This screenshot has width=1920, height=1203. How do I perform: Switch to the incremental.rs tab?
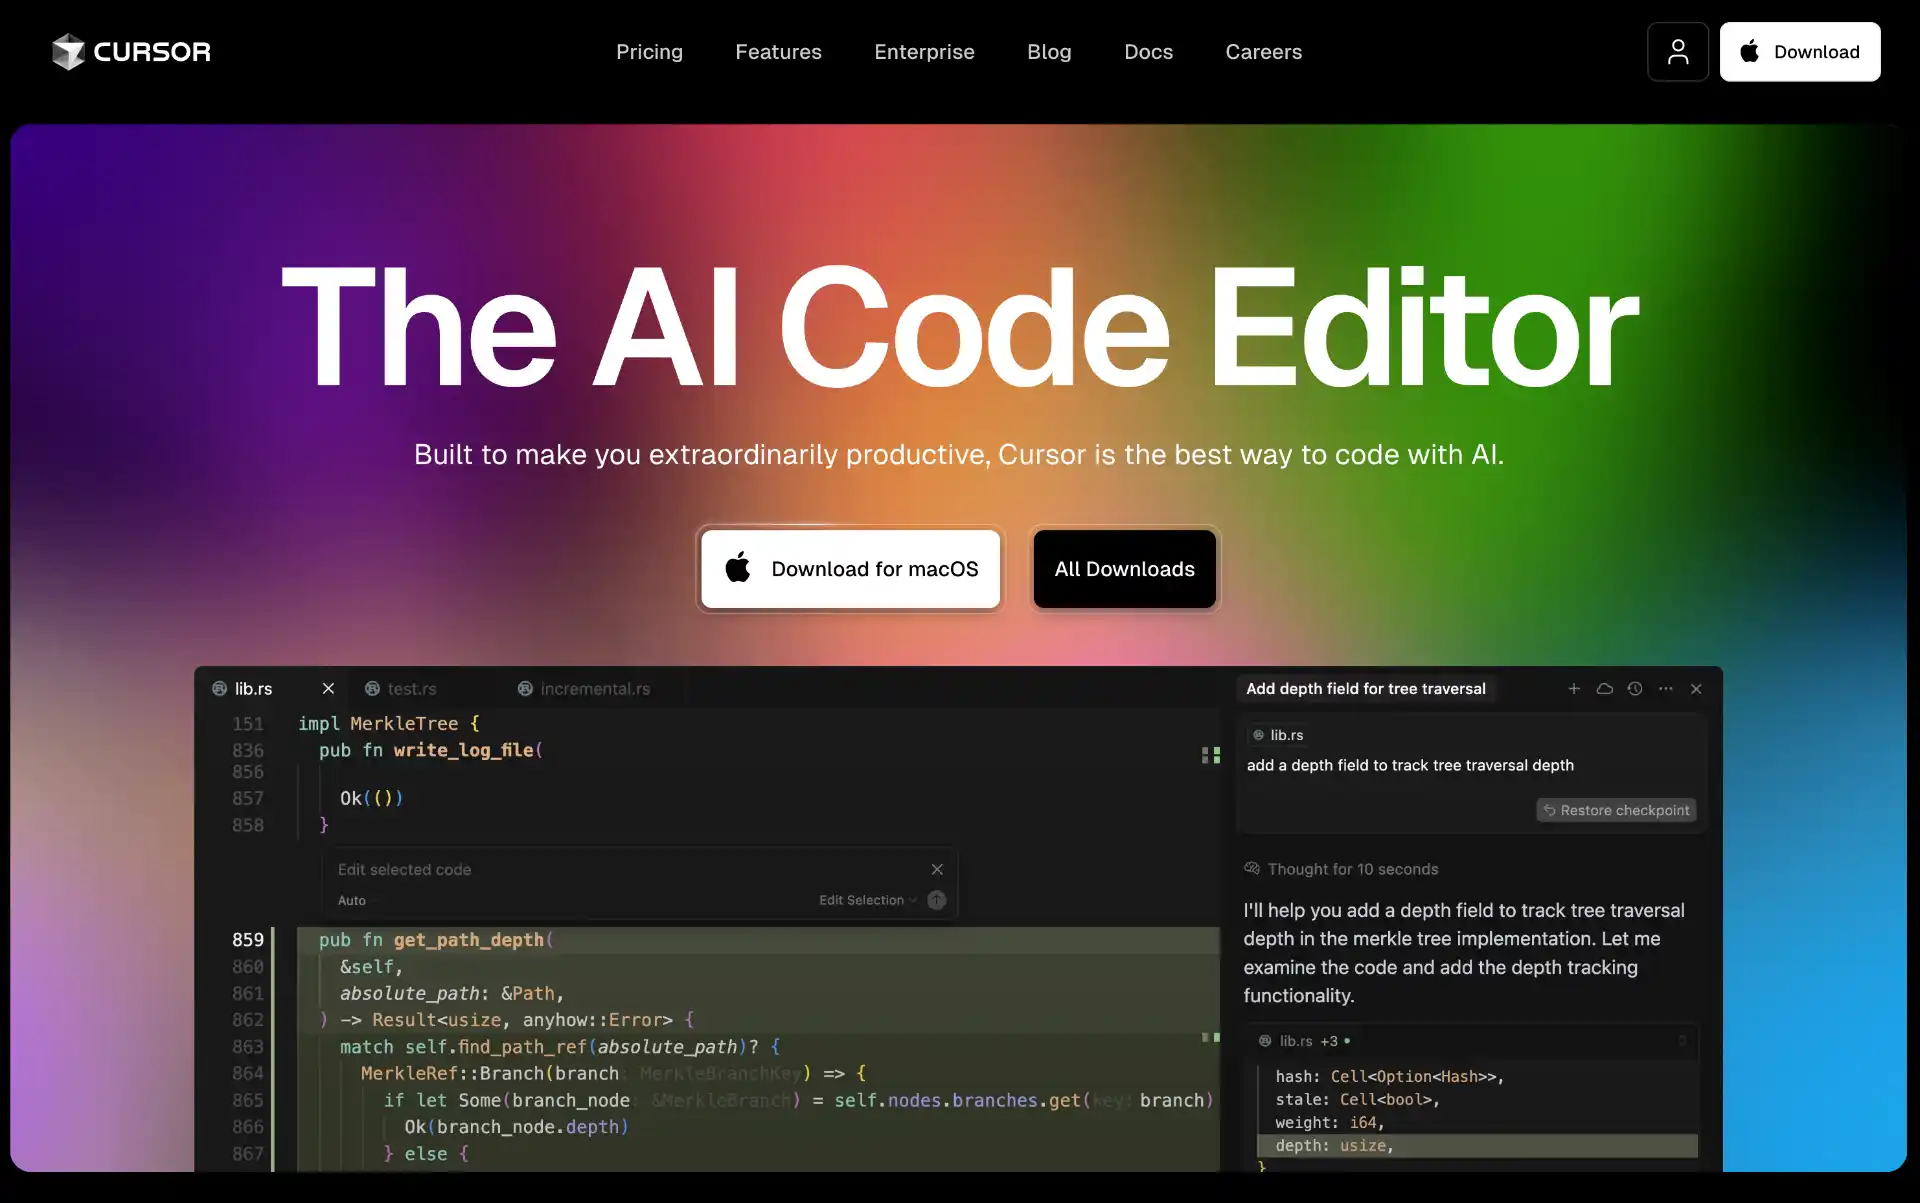pyautogui.click(x=594, y=689)
